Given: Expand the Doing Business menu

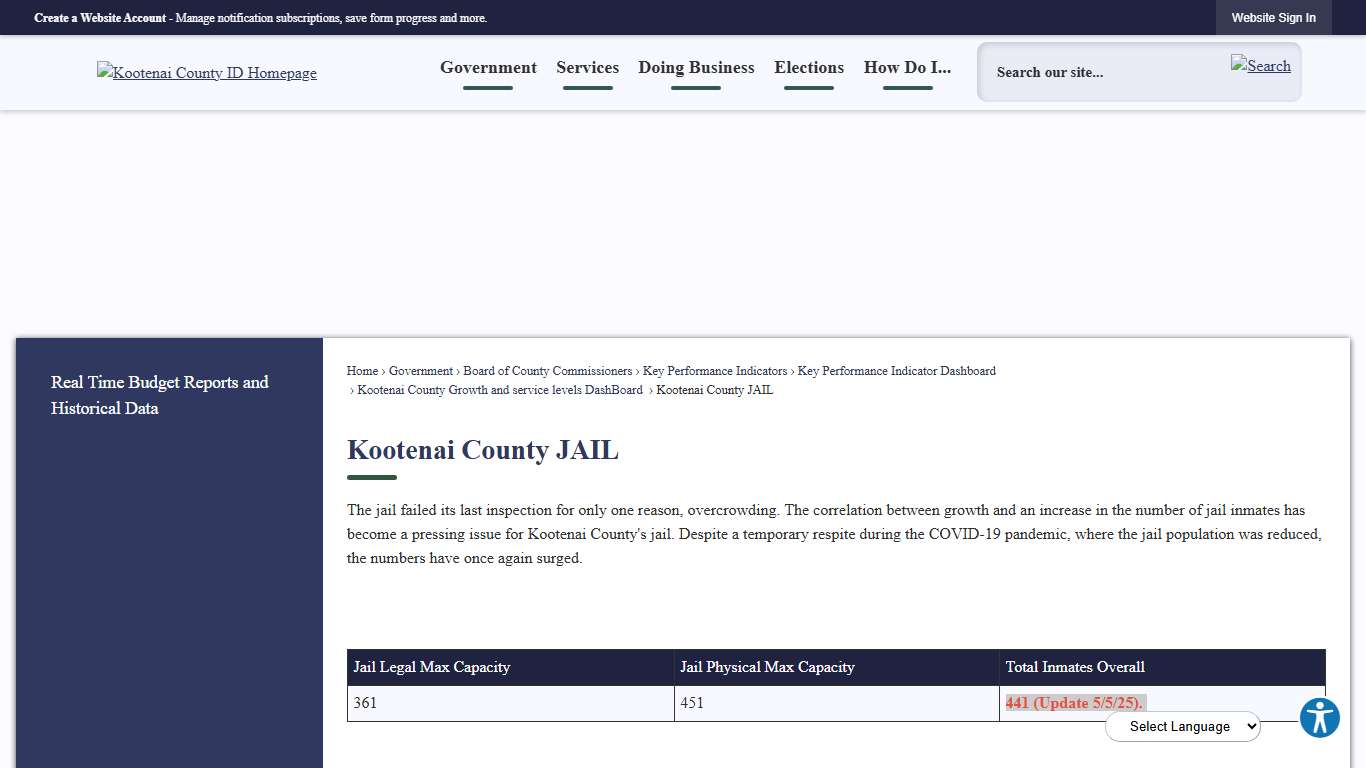Looking at the screenshot, I should tap(696, 68).
